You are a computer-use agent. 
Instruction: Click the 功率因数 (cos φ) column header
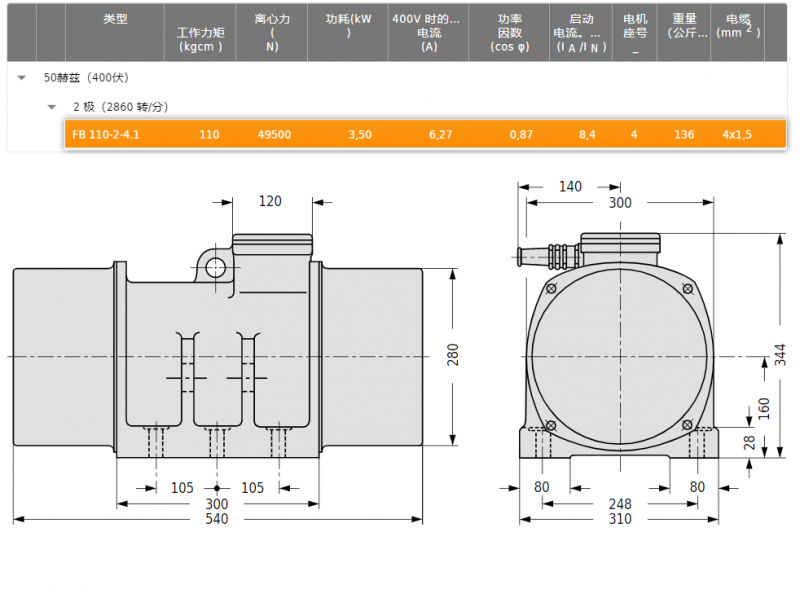coord(510,33)
